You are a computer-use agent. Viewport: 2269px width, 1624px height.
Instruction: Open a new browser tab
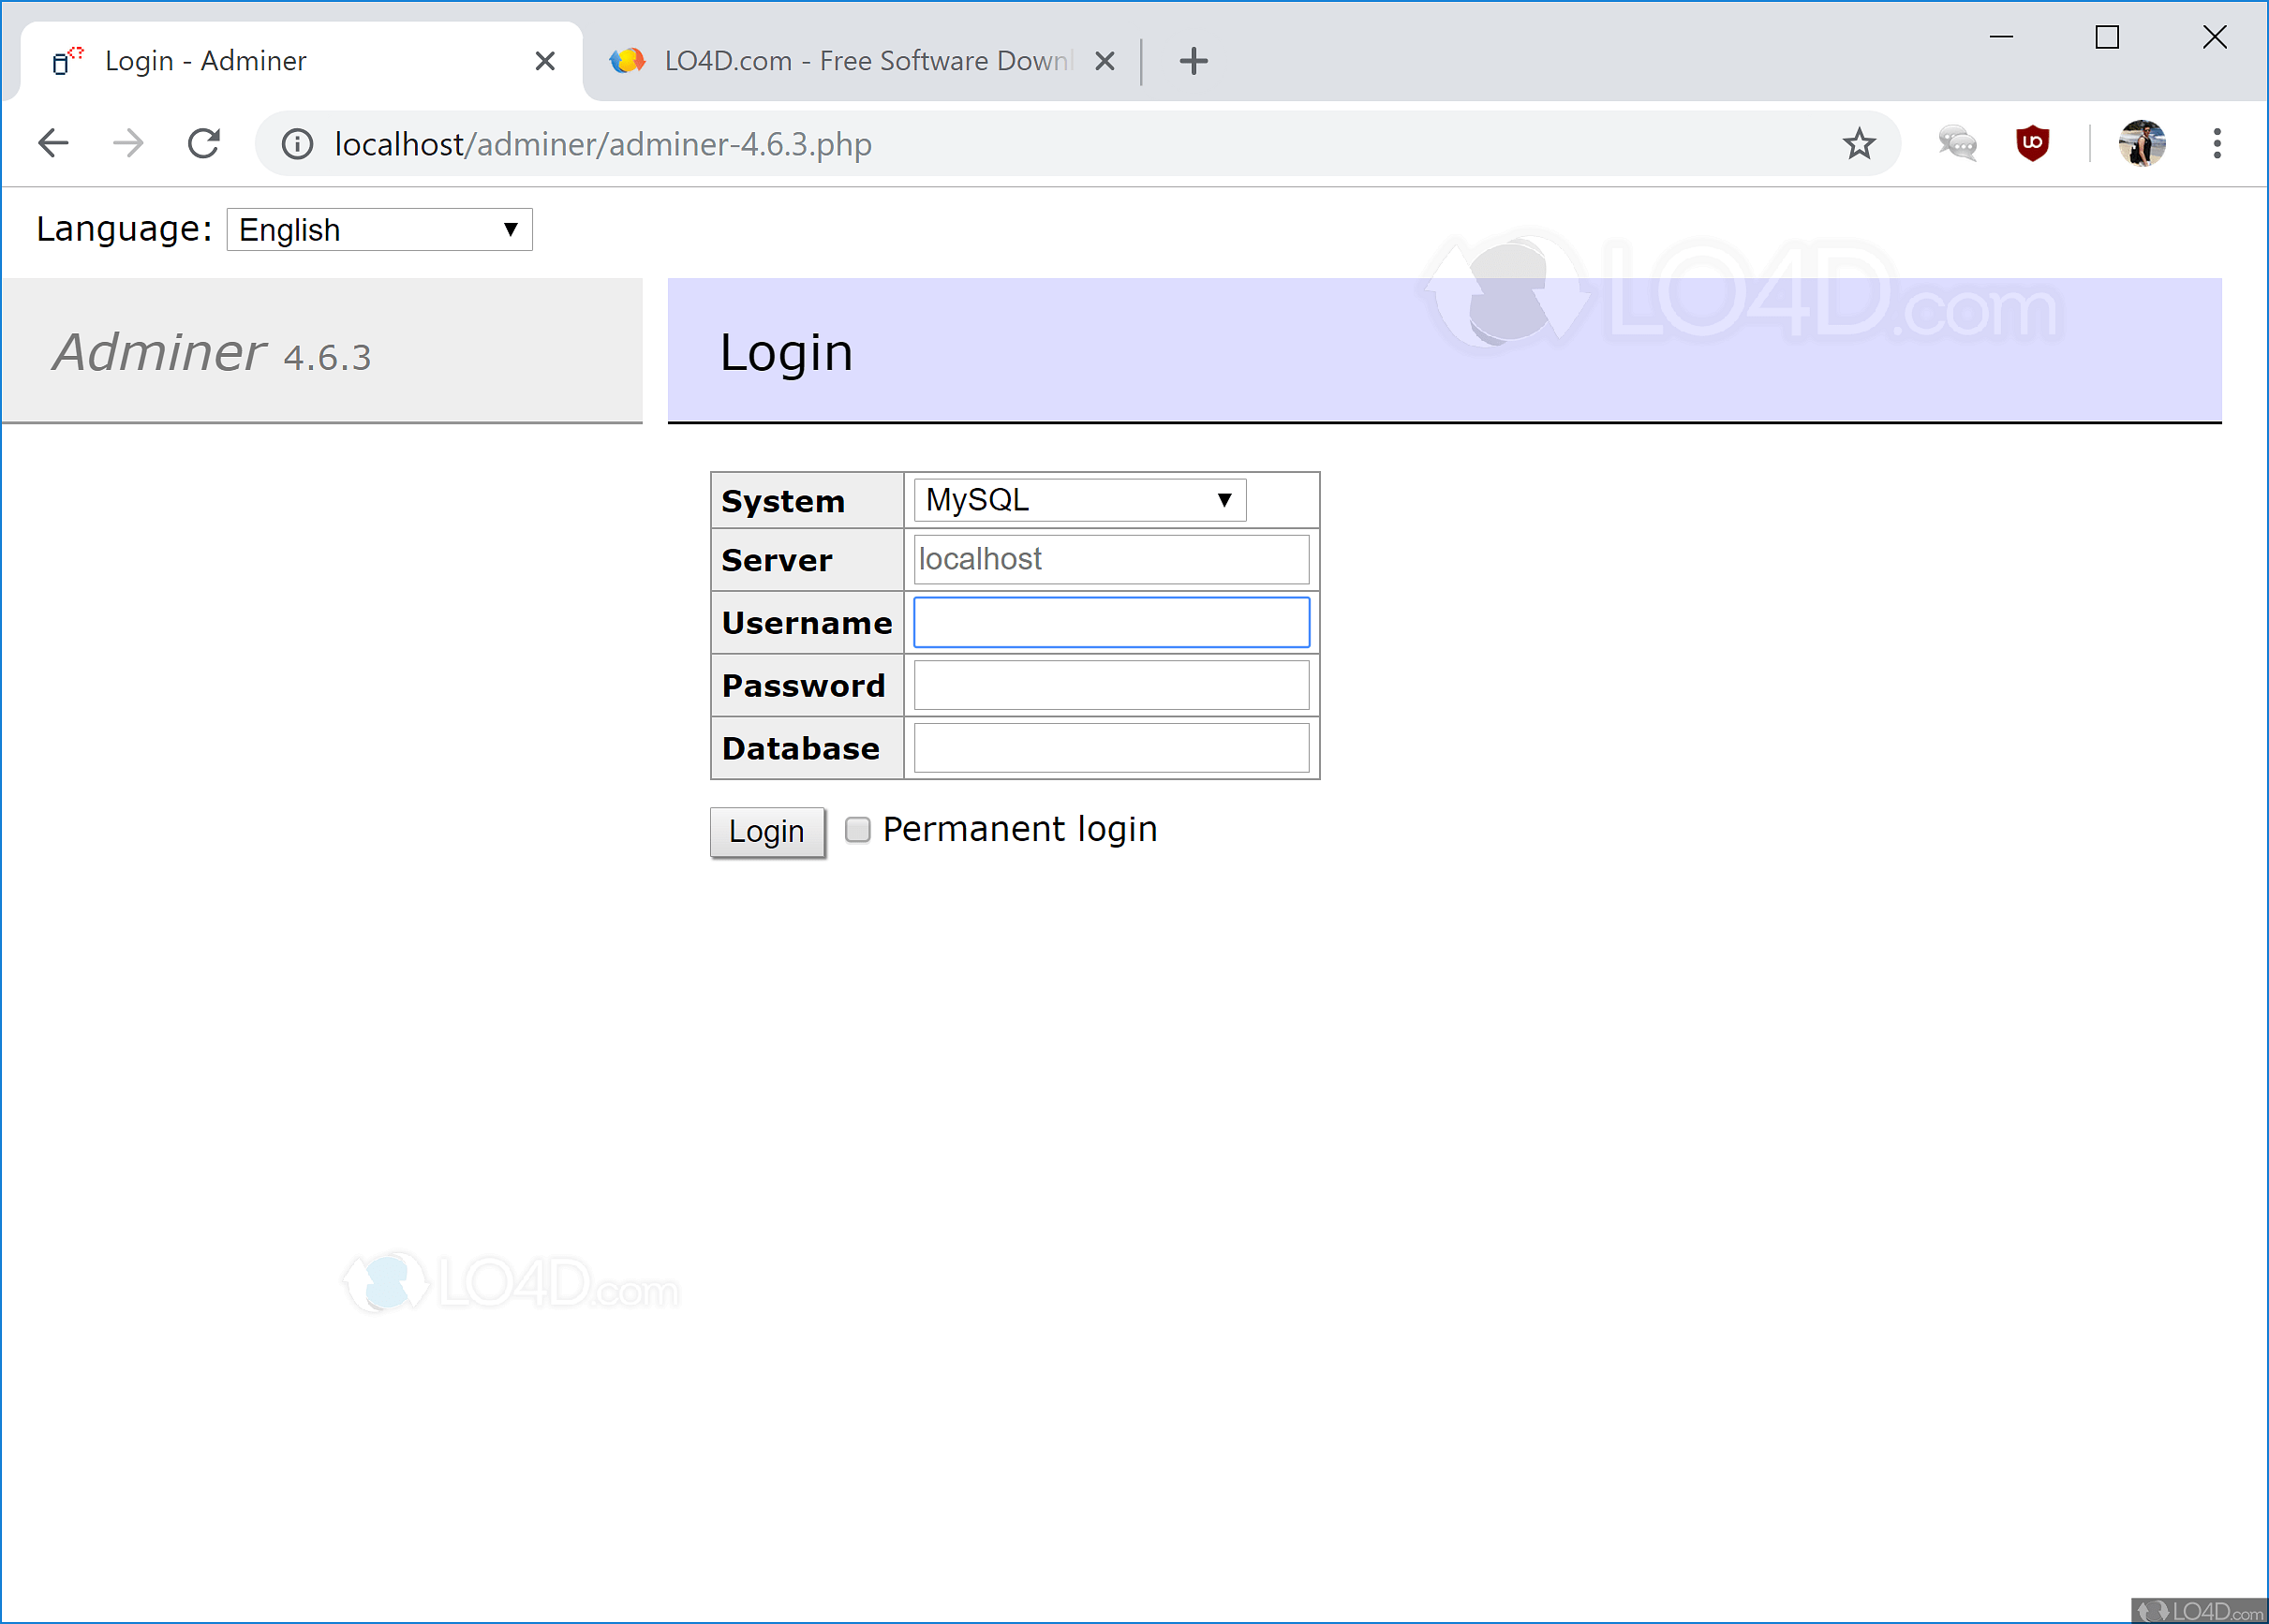click(x=1193, y=61)
